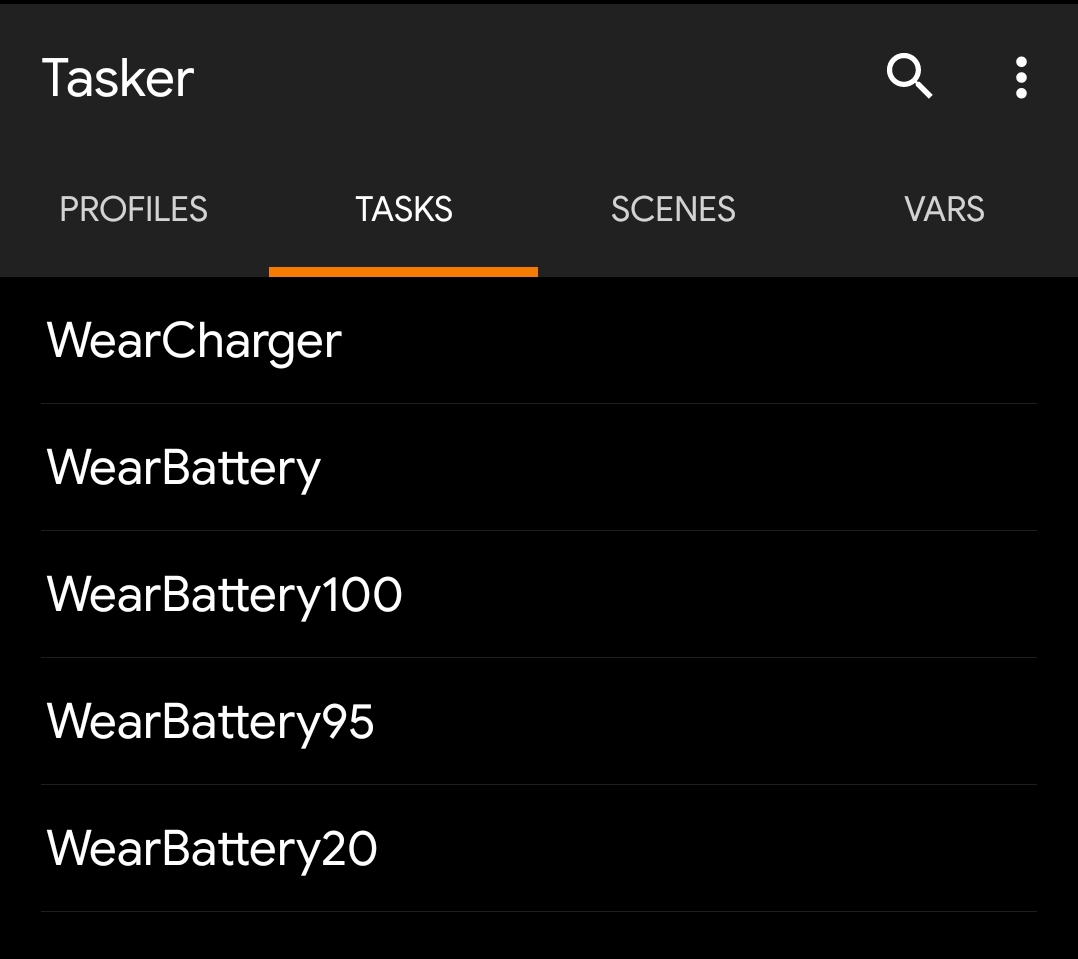
Task: Go to the SCENES tab
Action: [673, 209]
